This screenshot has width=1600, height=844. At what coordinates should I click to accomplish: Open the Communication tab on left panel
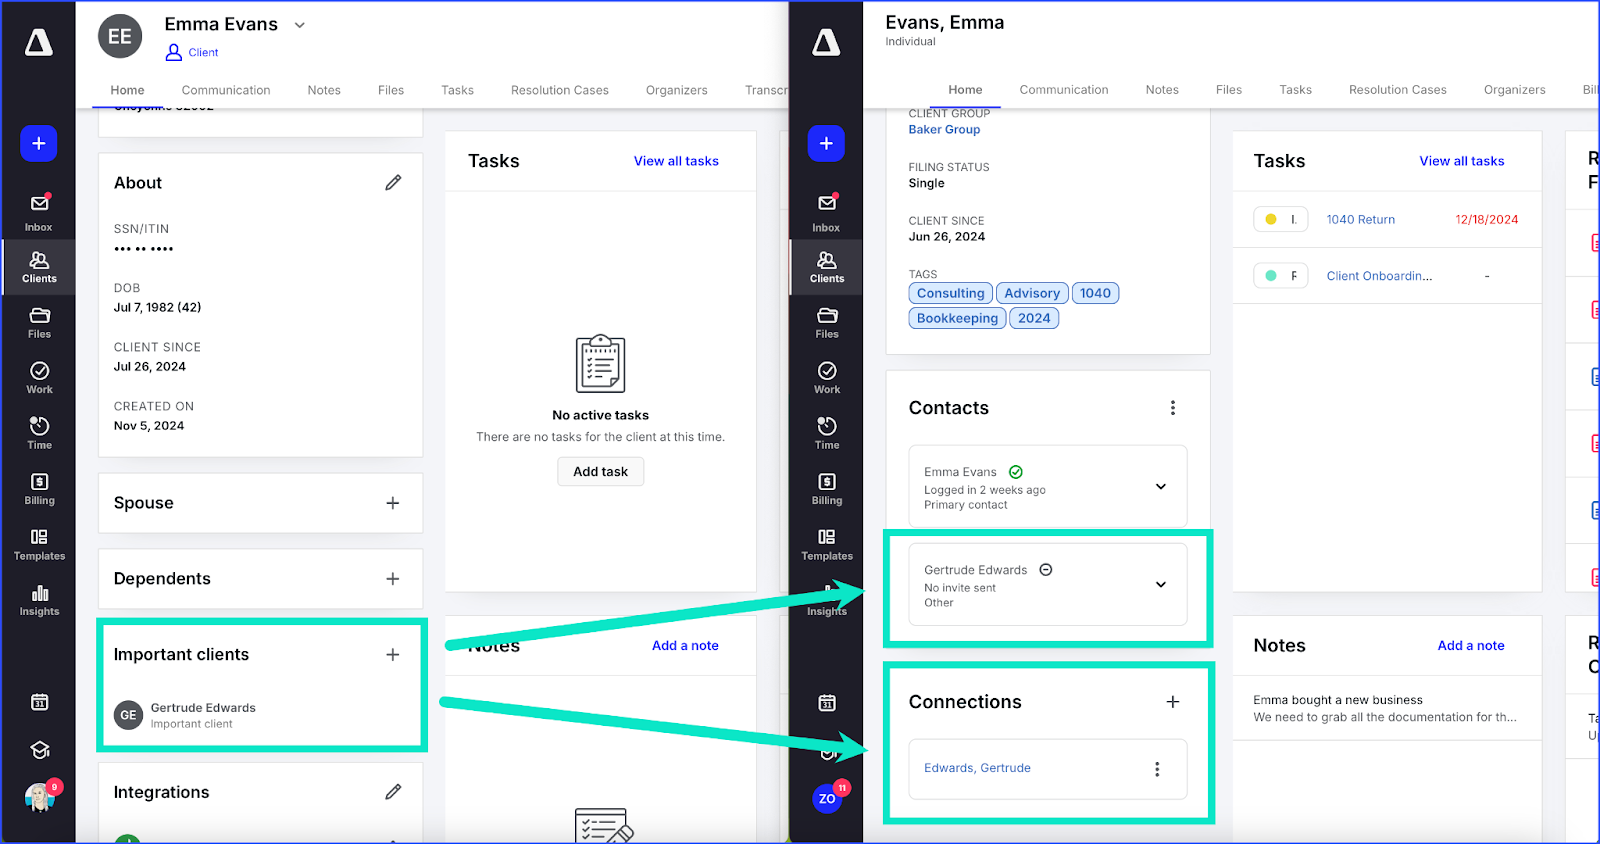[226, 90]
